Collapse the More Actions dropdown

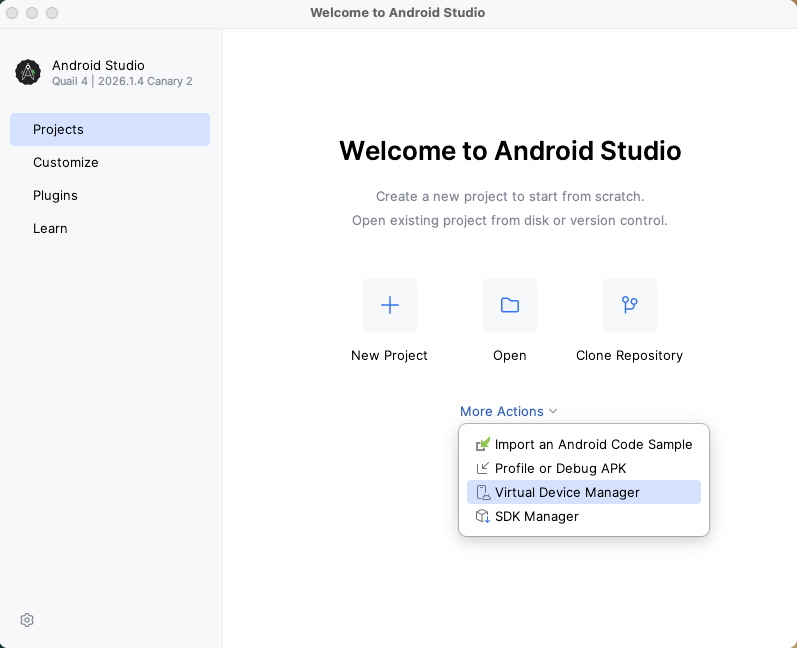(508, 411)
